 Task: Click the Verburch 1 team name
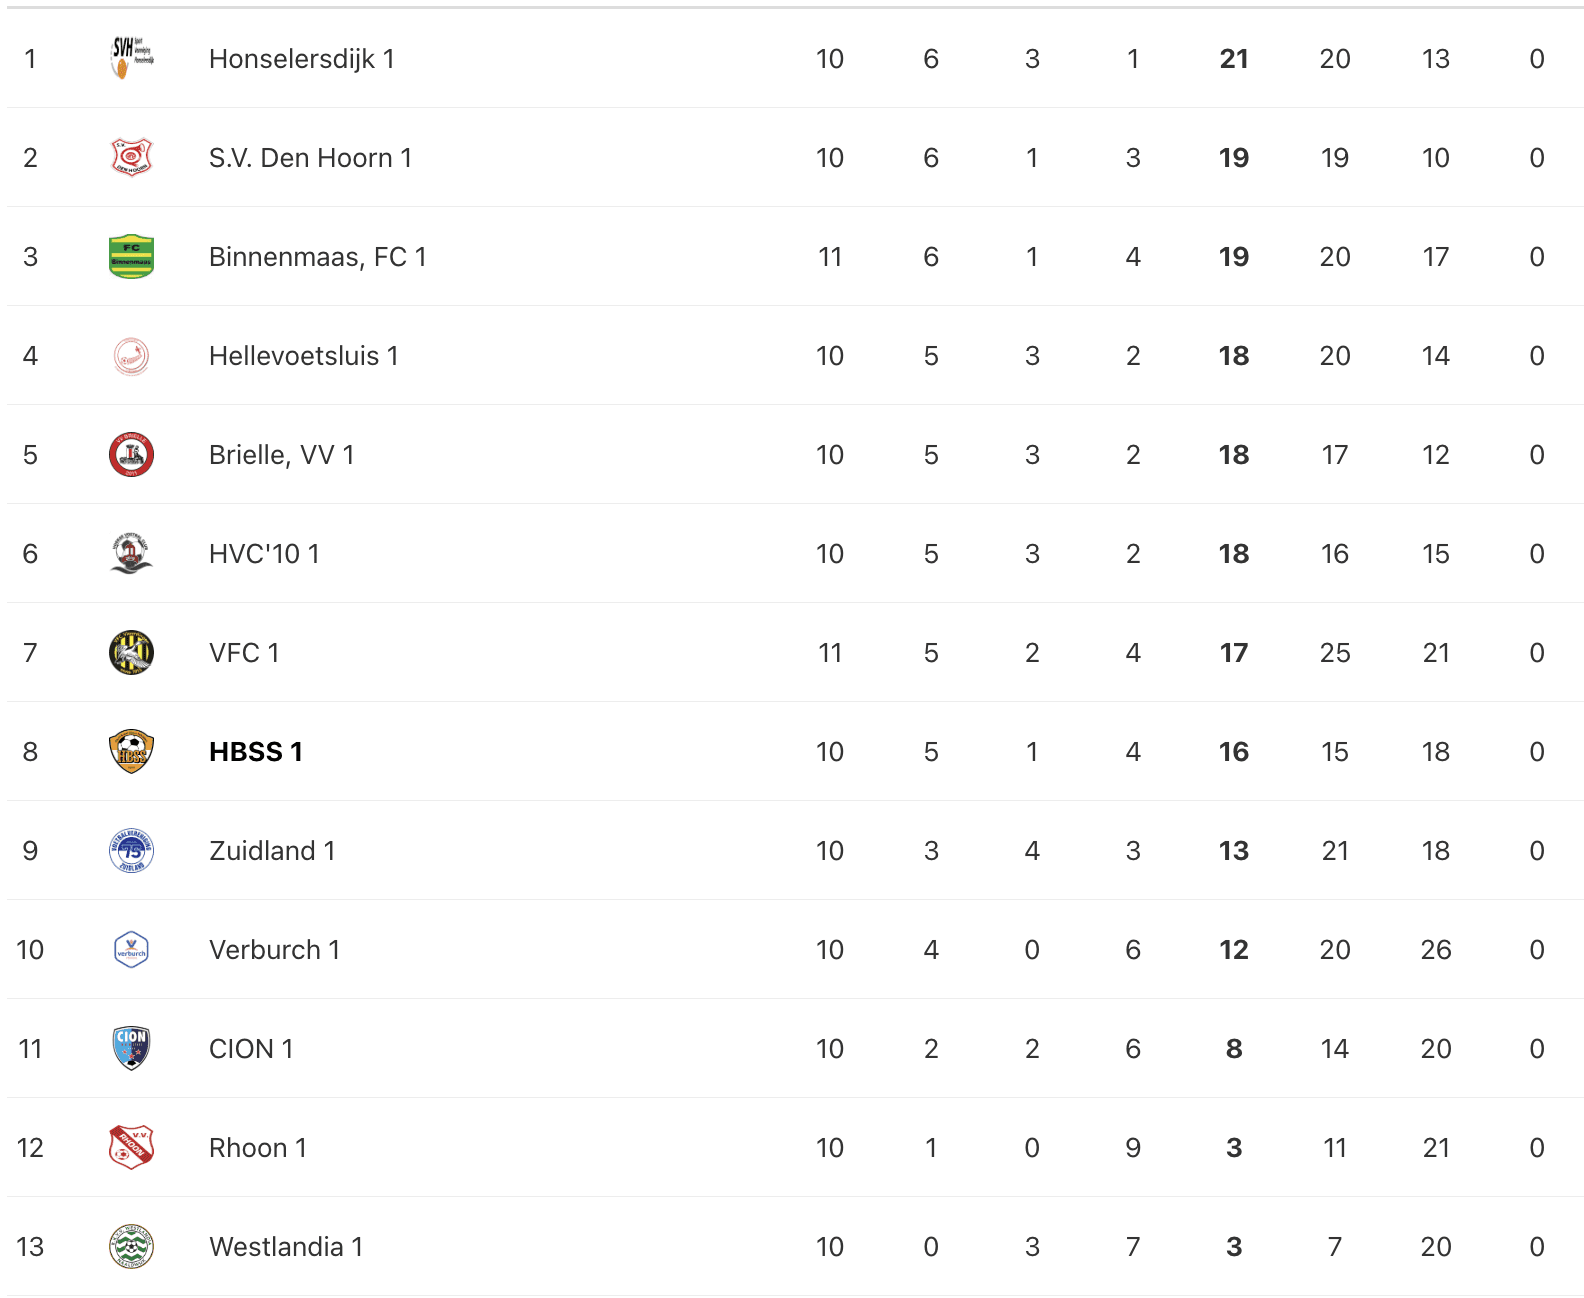pyautogui.click(x=275, y=950)
